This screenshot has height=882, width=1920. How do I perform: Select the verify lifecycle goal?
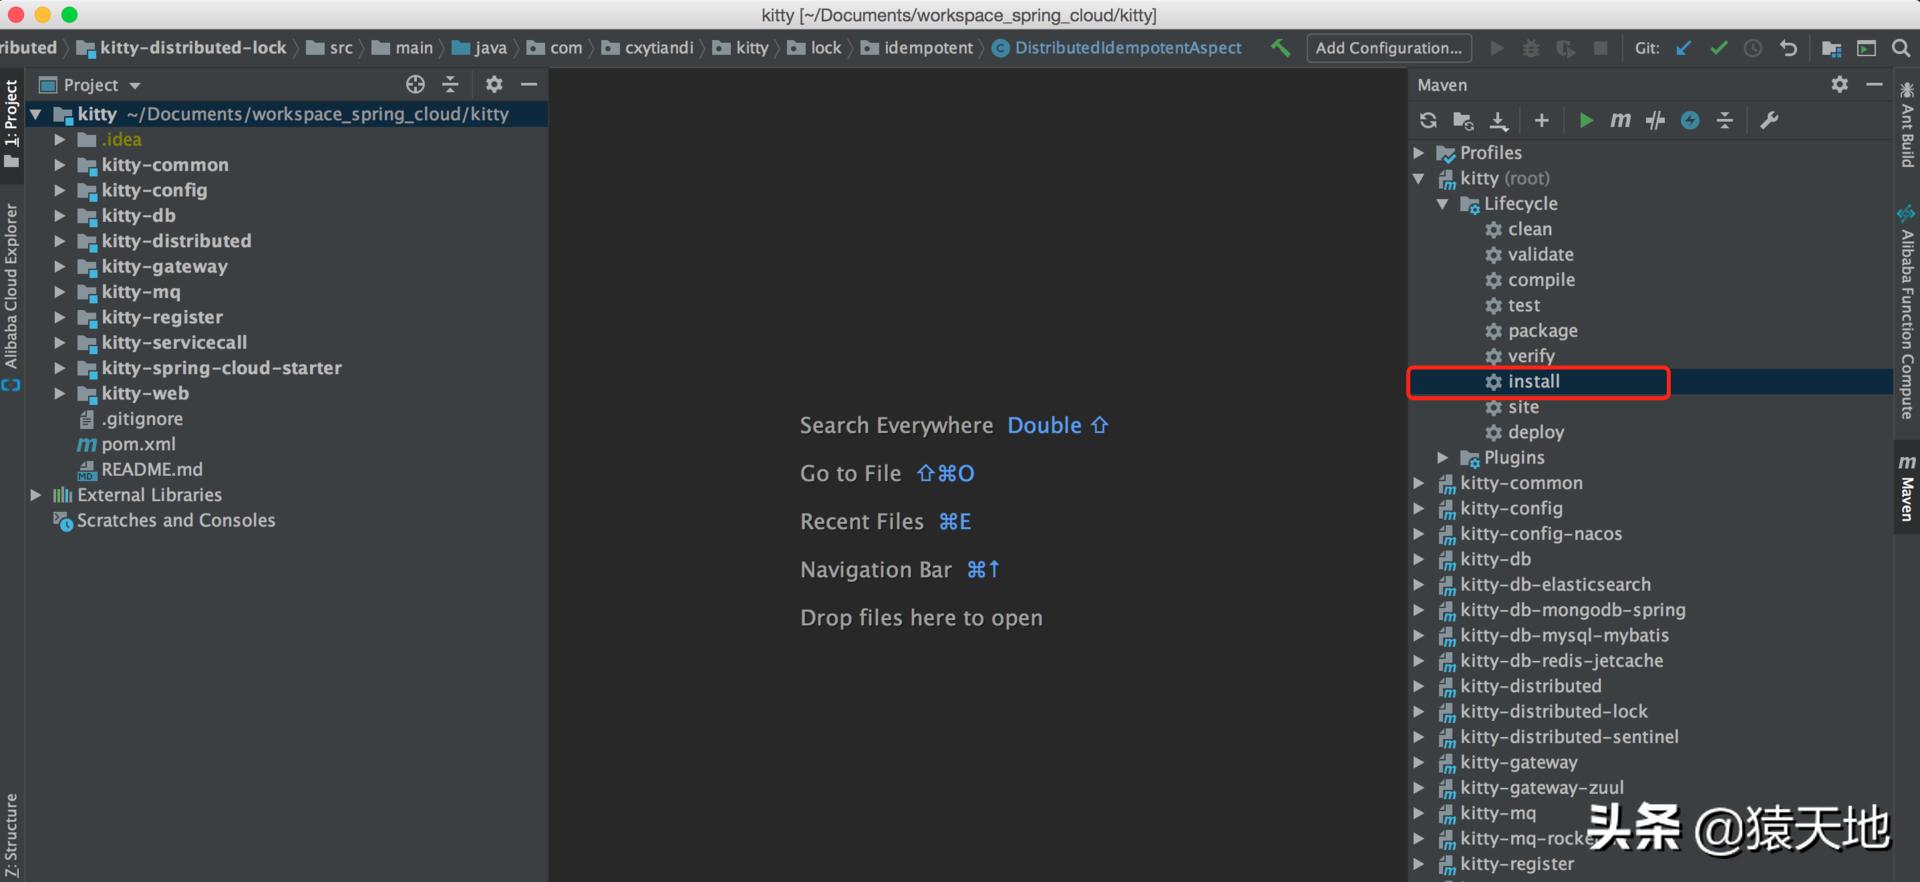1531,356
